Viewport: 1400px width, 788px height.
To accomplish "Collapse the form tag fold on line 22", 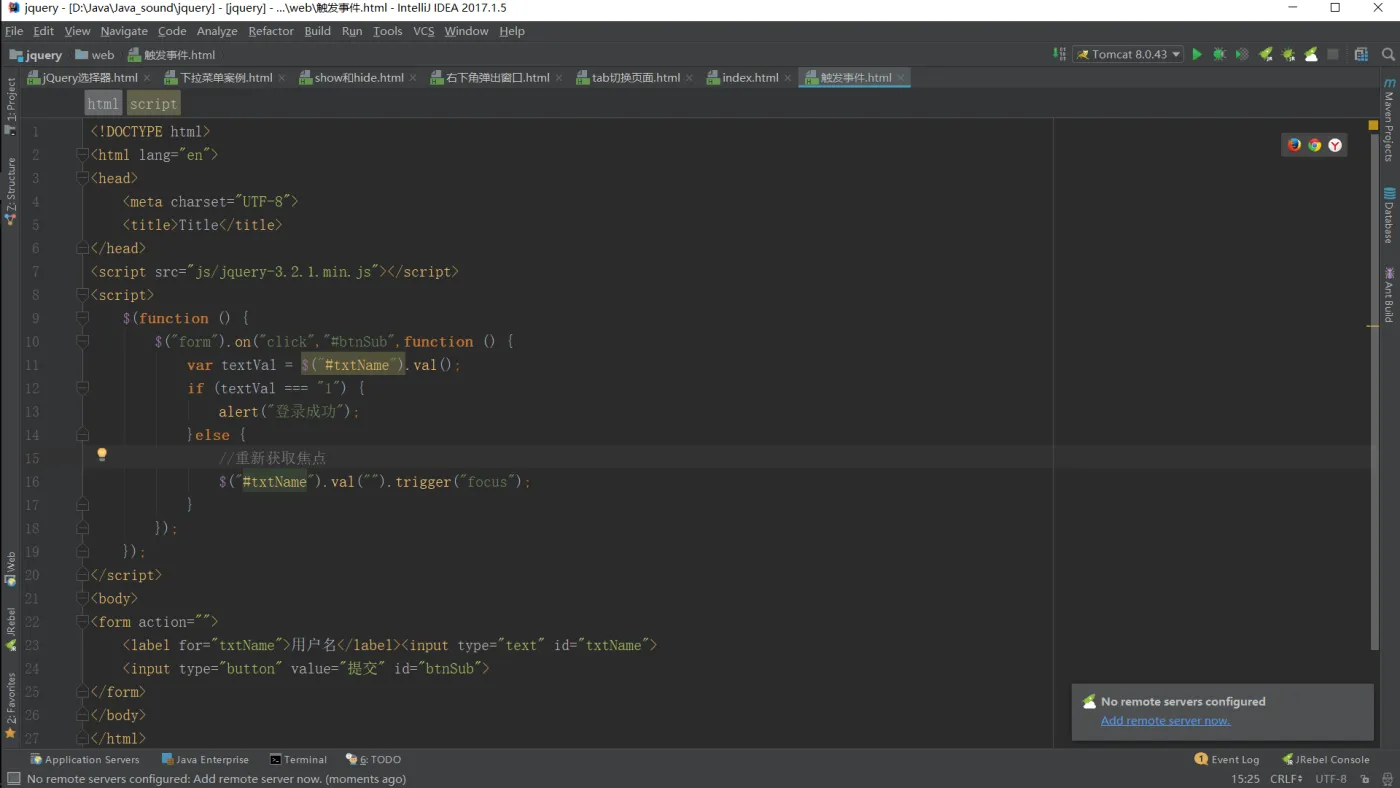I will 82,622.
